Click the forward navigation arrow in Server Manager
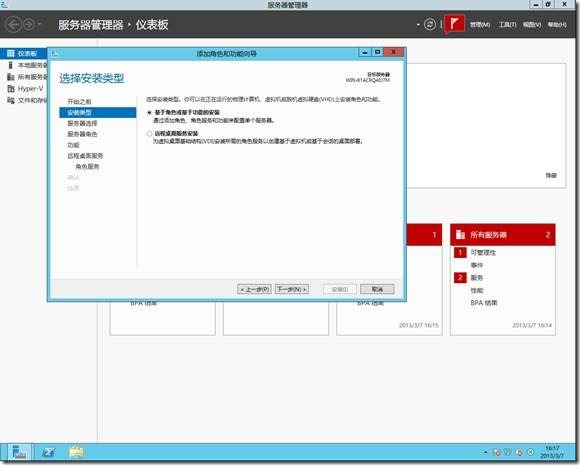Viewport: 580px width, 465px height. tap(29, 25)
